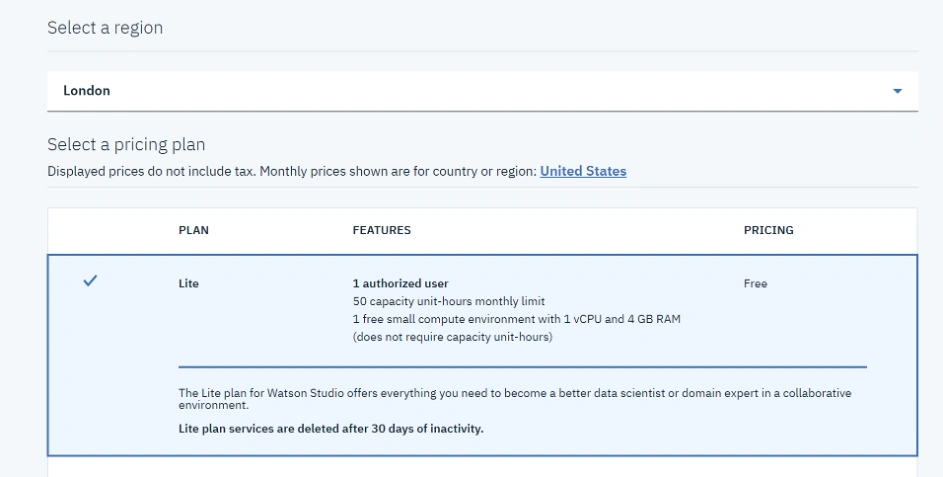Follow the United States country link
The height and width of the screenshot is (477, 943).
click(x=583, y=171)
